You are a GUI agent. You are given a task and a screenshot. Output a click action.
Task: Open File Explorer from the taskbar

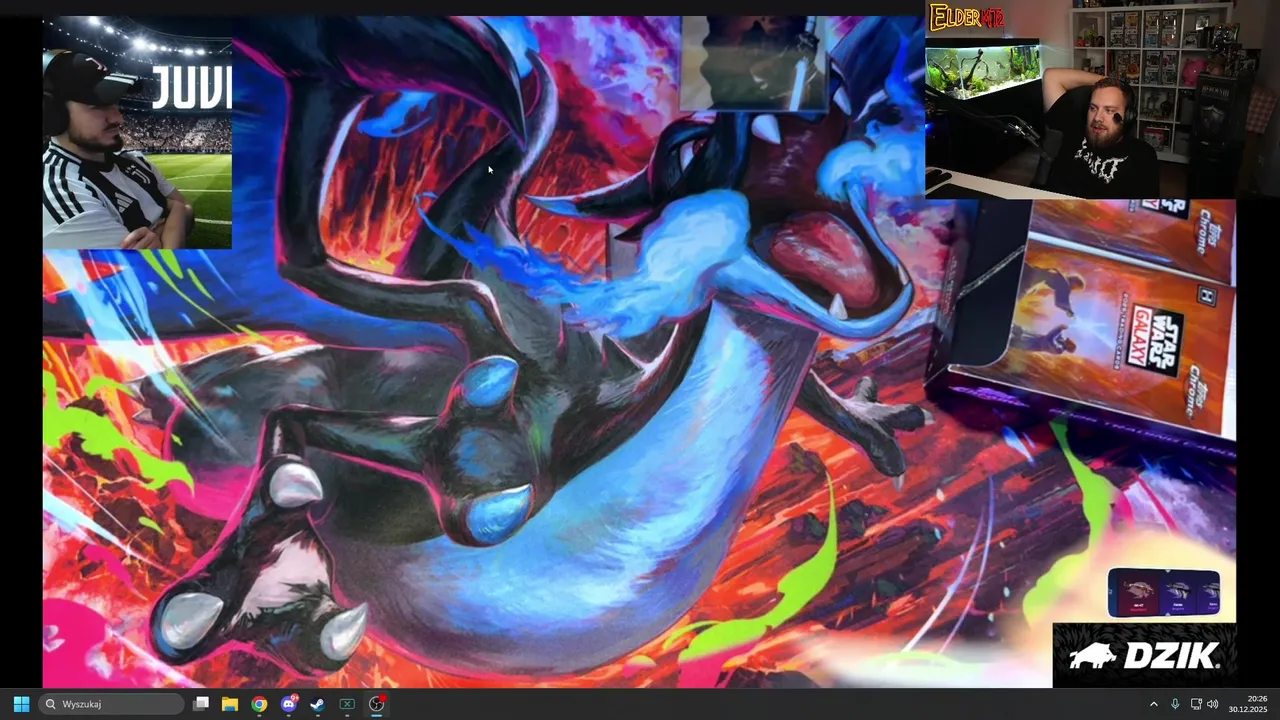coord(230,704)
